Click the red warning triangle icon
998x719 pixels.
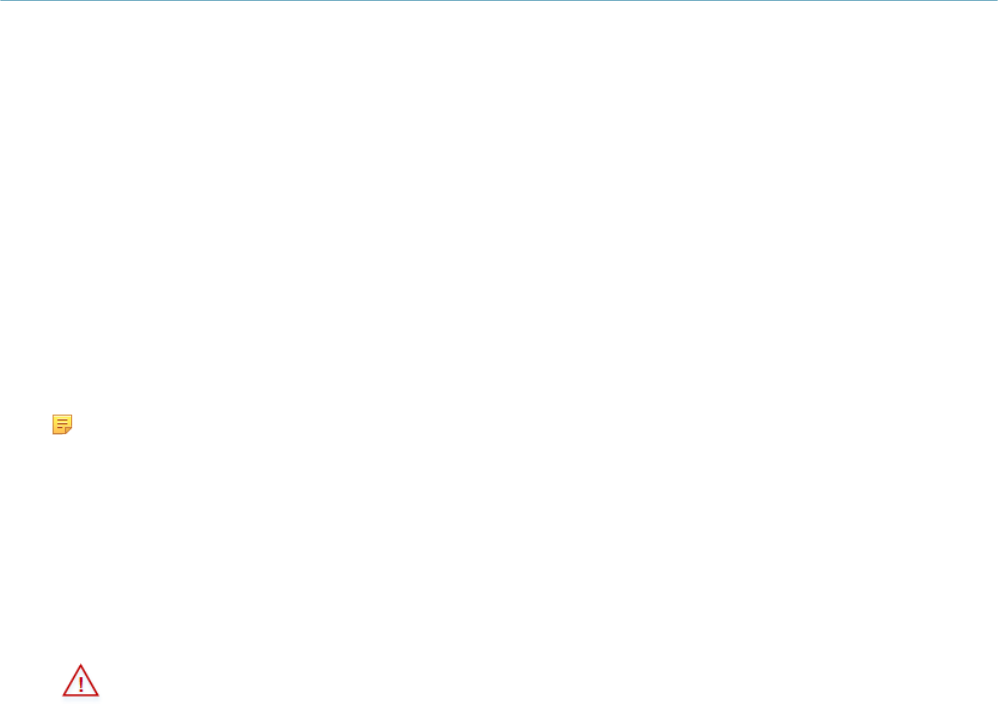tap(81, 680)
